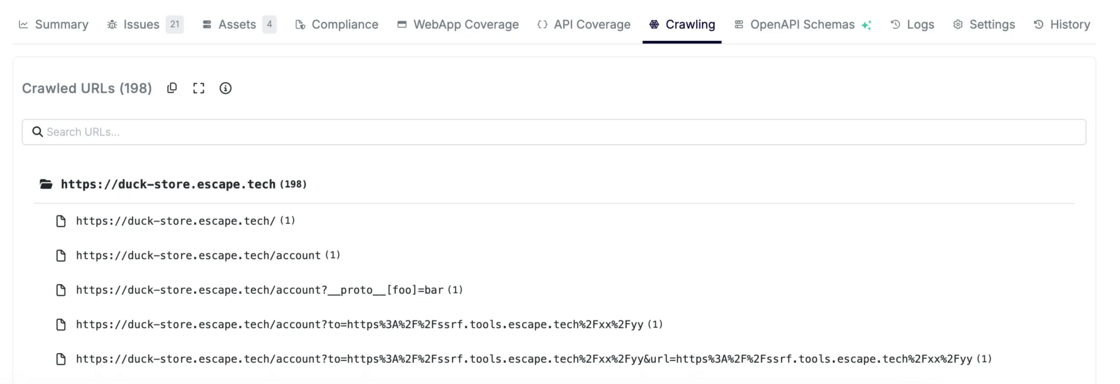The height and width of the screenshot is (384, 1120).
Task: Click the copy crawled URLs icon
Action: coord(172,89)
